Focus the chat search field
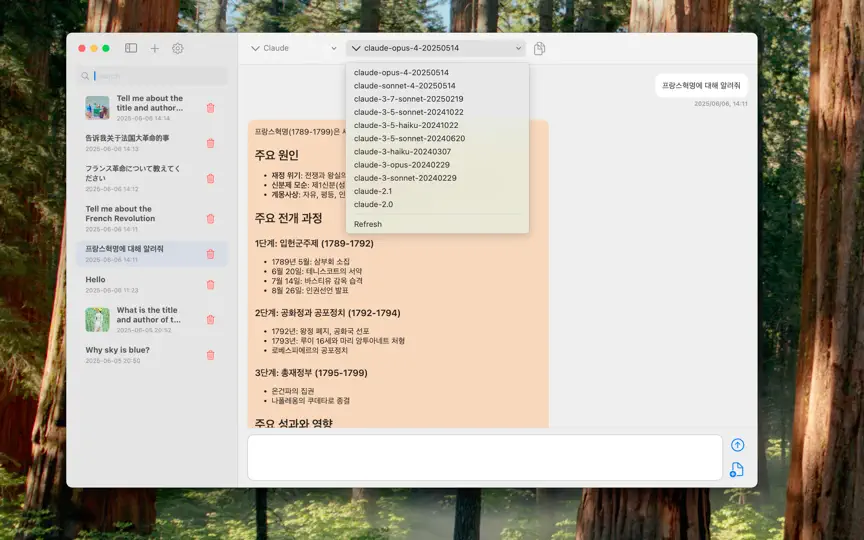Image resolution: width=864 pixels, height=540 pixels. (x=152, y=76)
